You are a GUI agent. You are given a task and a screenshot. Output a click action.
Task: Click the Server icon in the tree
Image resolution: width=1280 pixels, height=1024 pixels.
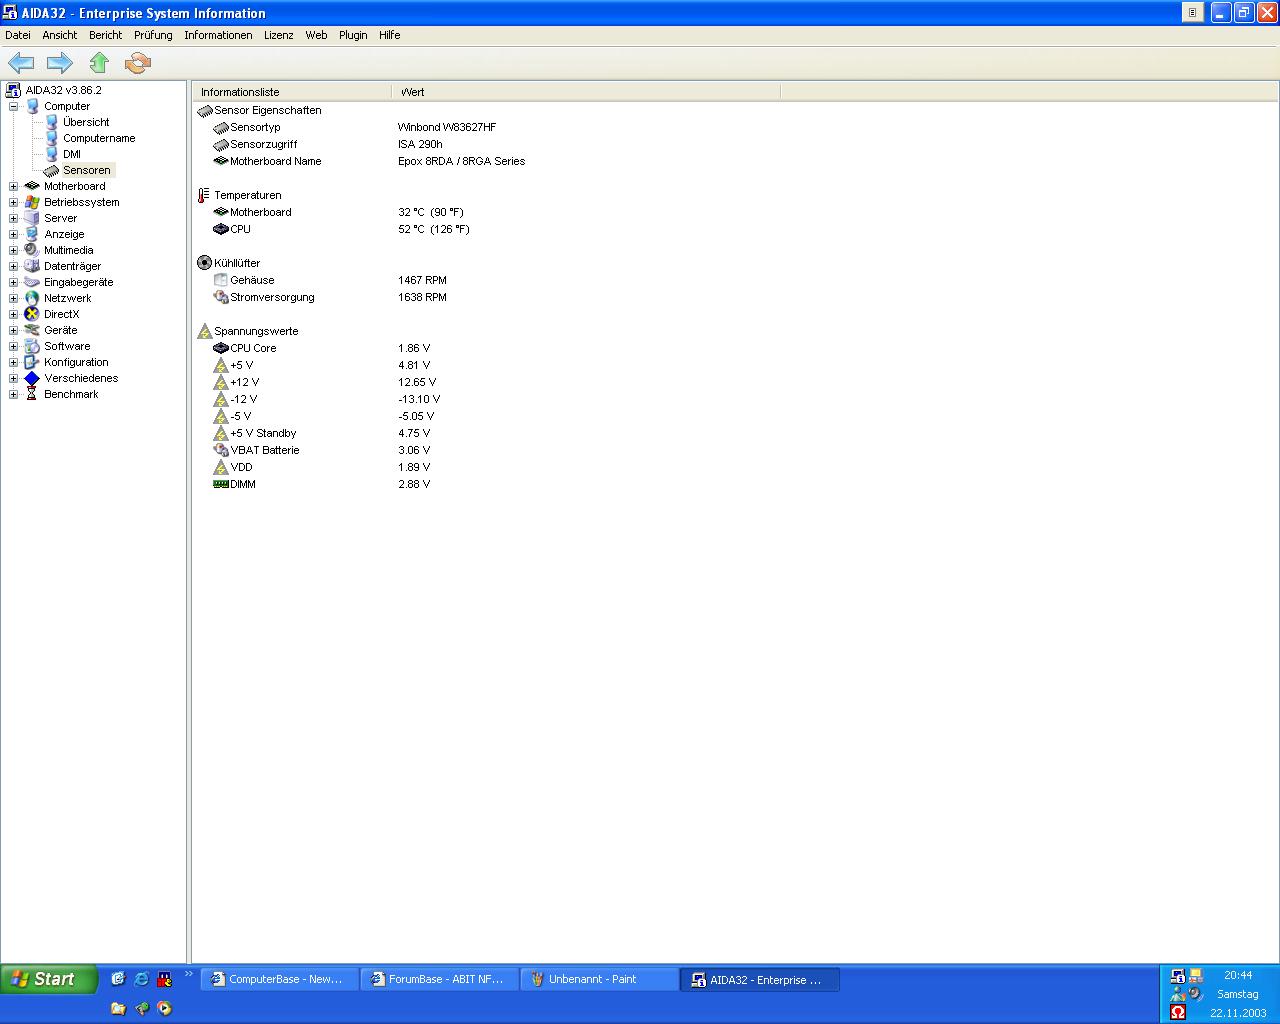(32, 218)
